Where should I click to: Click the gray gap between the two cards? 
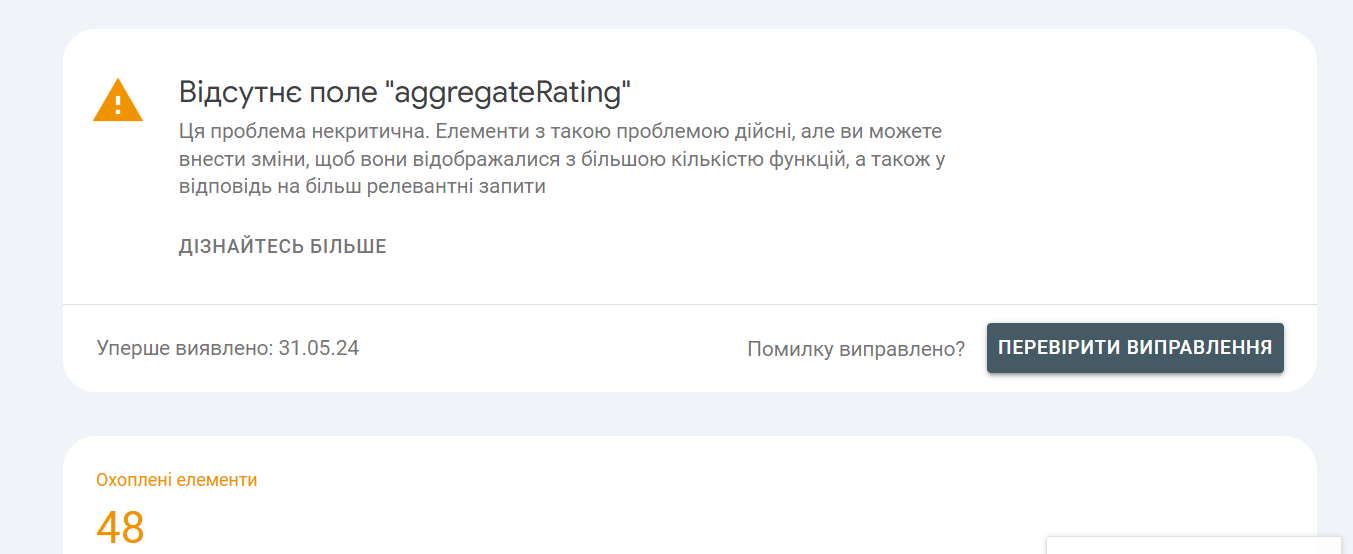pos(690,414)
